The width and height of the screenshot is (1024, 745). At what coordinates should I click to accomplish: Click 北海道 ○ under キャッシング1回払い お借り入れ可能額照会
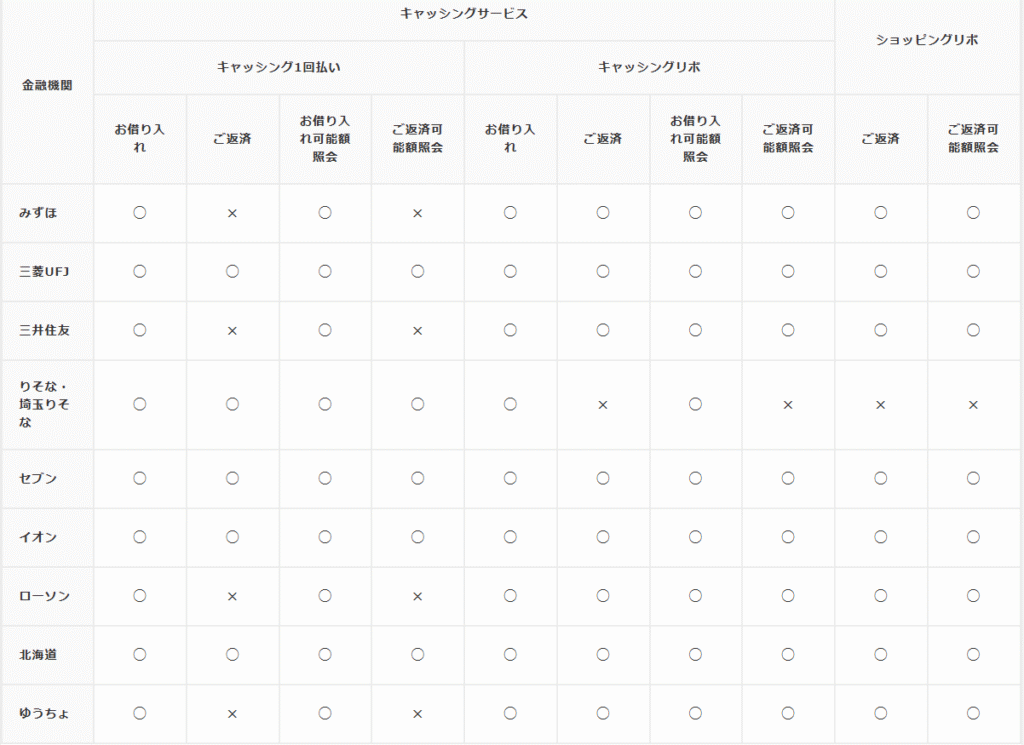(325, 655)
